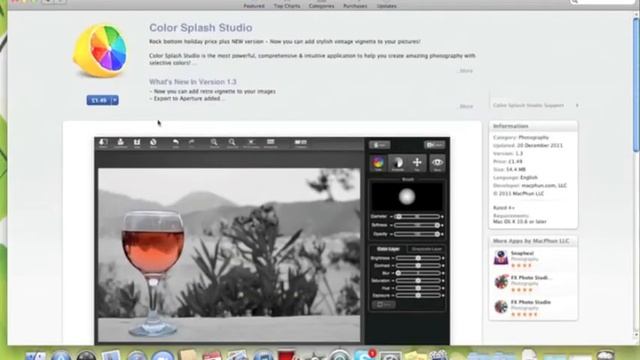This screenshot has width=640, height=360.
Task: Click the 'Mac OS X 10.6 or later' requirement
Action: click(x=519, y=222)
